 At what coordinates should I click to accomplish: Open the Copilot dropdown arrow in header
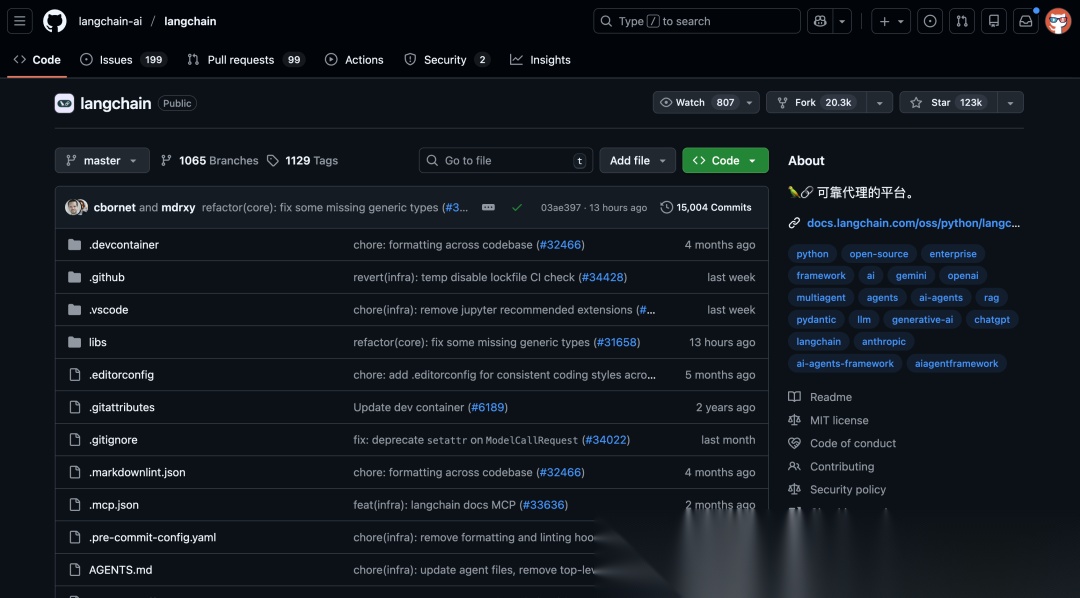tap(842, 21)
